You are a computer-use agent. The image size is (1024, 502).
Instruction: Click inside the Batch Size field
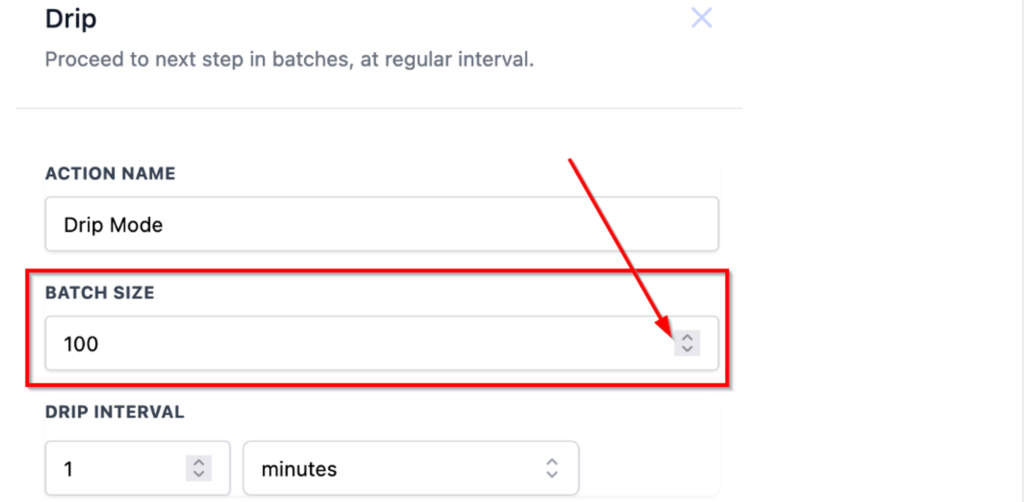[x=360, y=344]
